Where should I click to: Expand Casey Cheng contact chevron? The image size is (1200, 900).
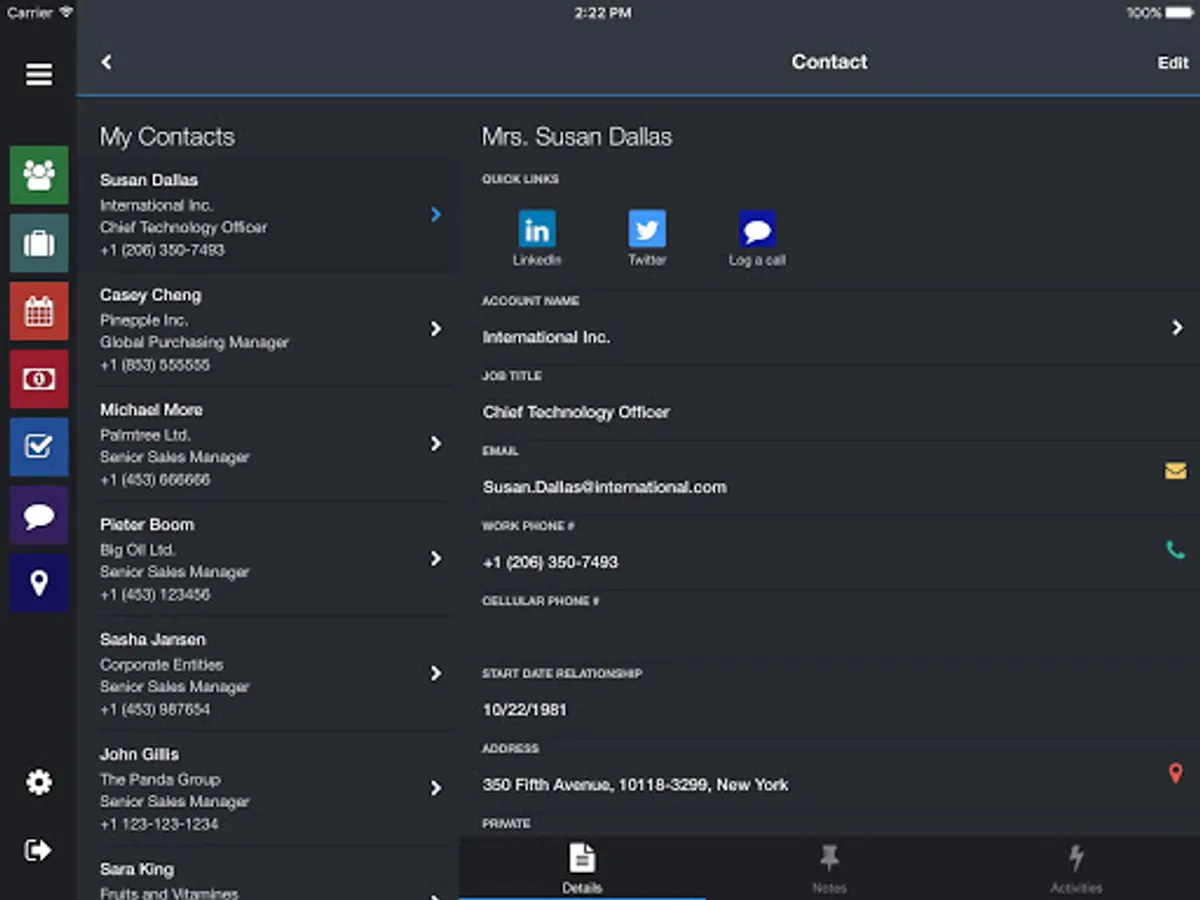(436, 329)
